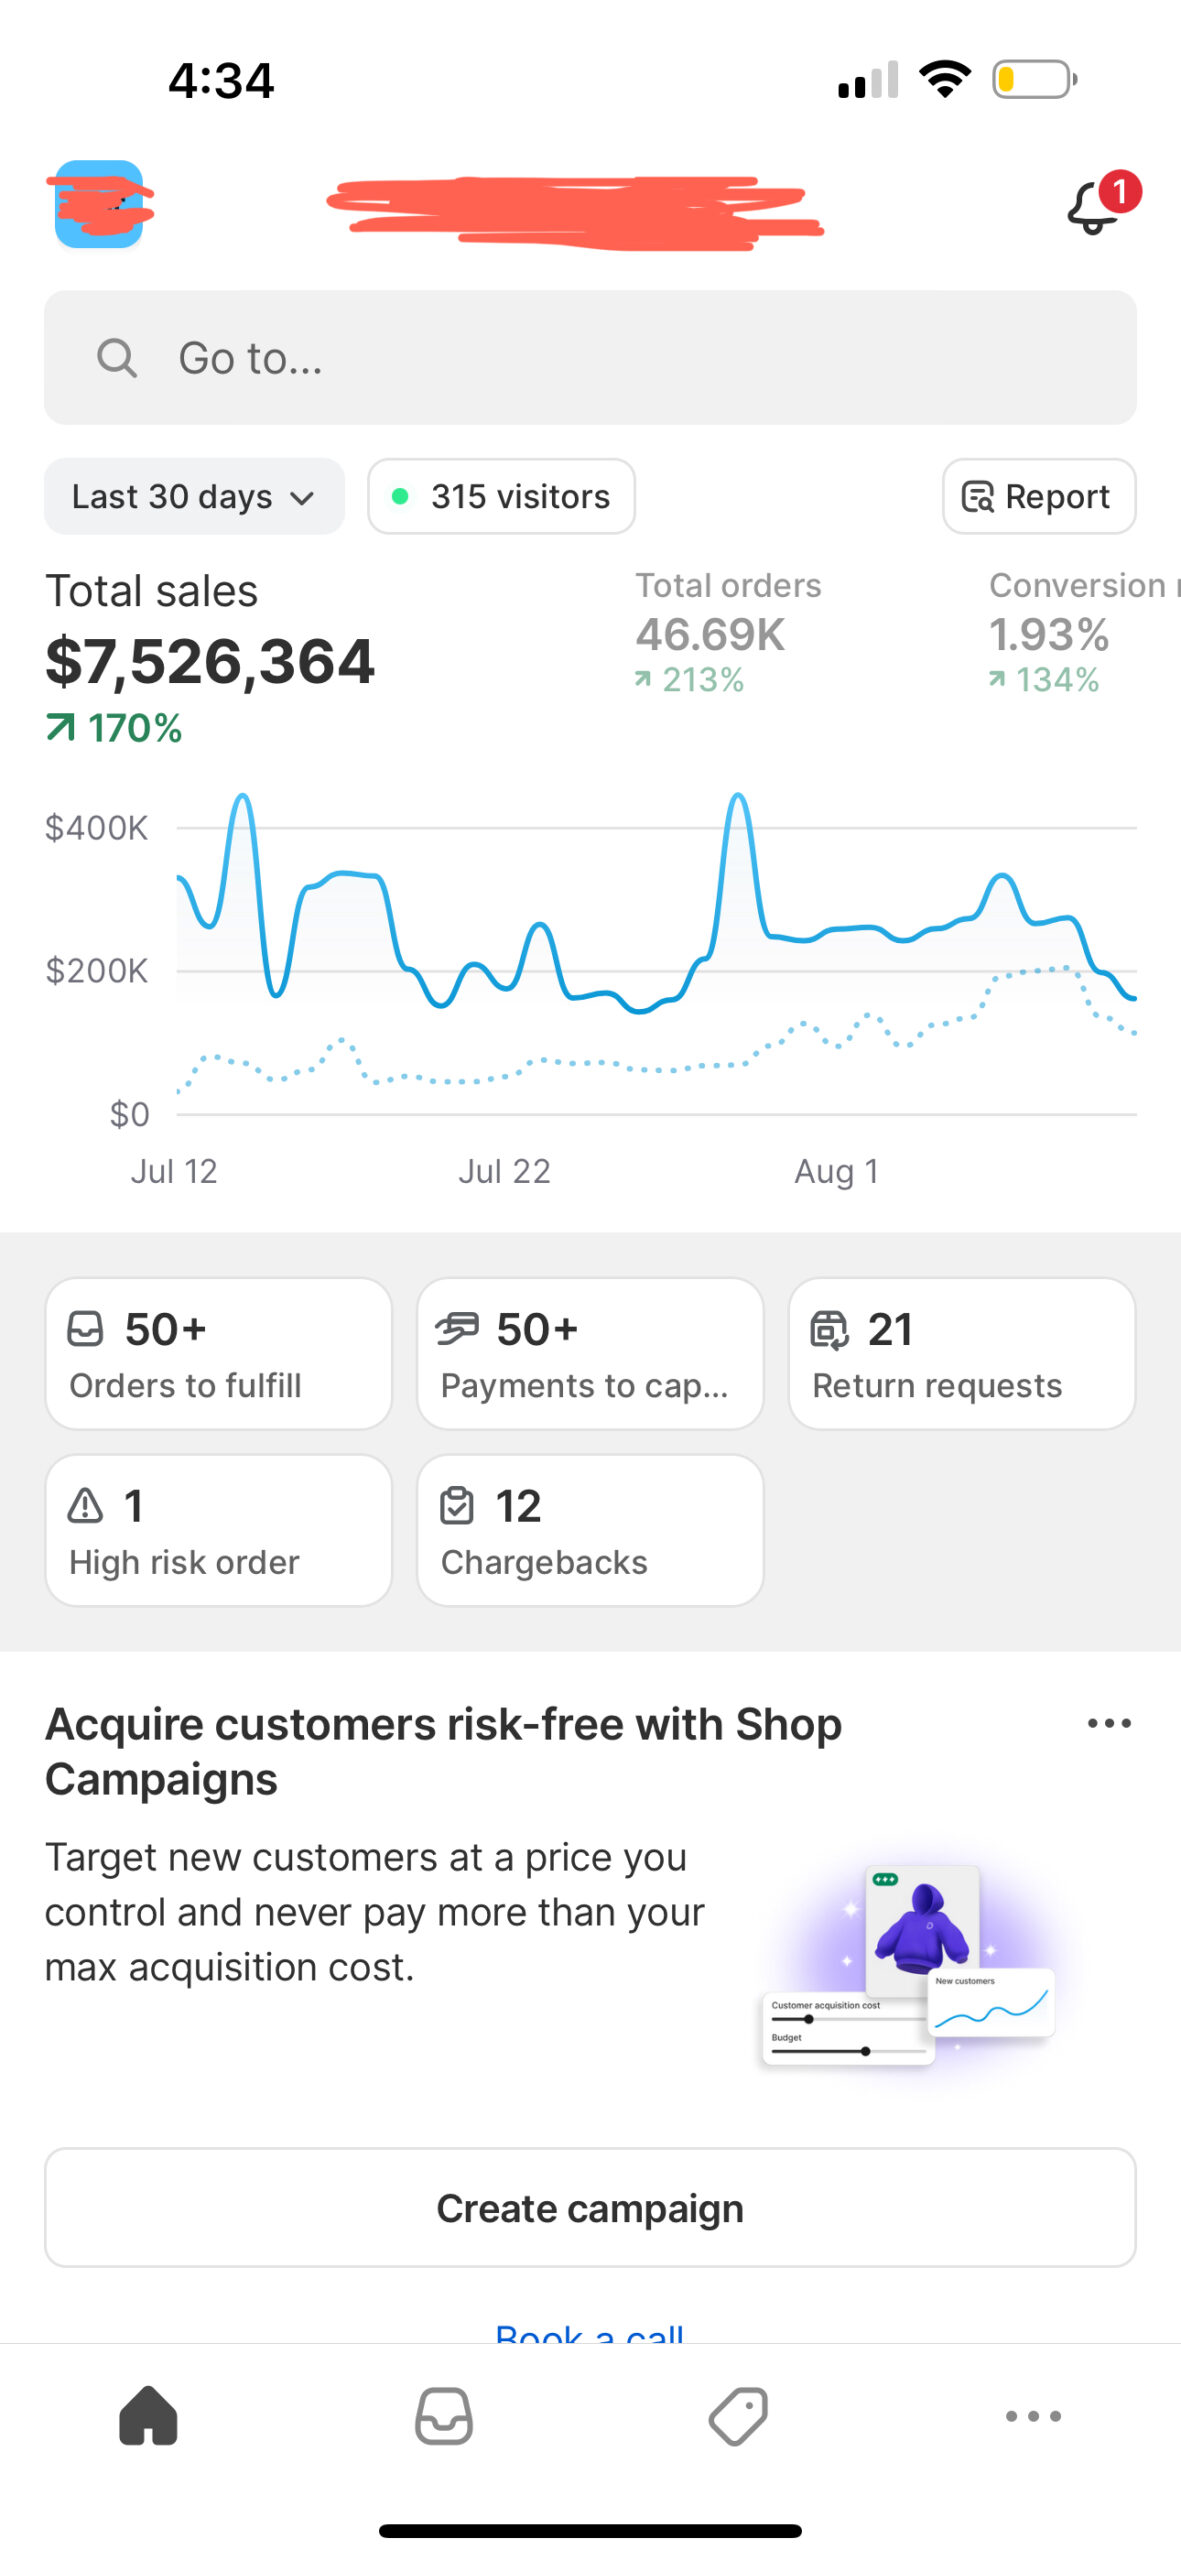This screenshot has height=2560, width=1181.
Task: Expand the Last 30 days dropdown
Action: (194, 497)
